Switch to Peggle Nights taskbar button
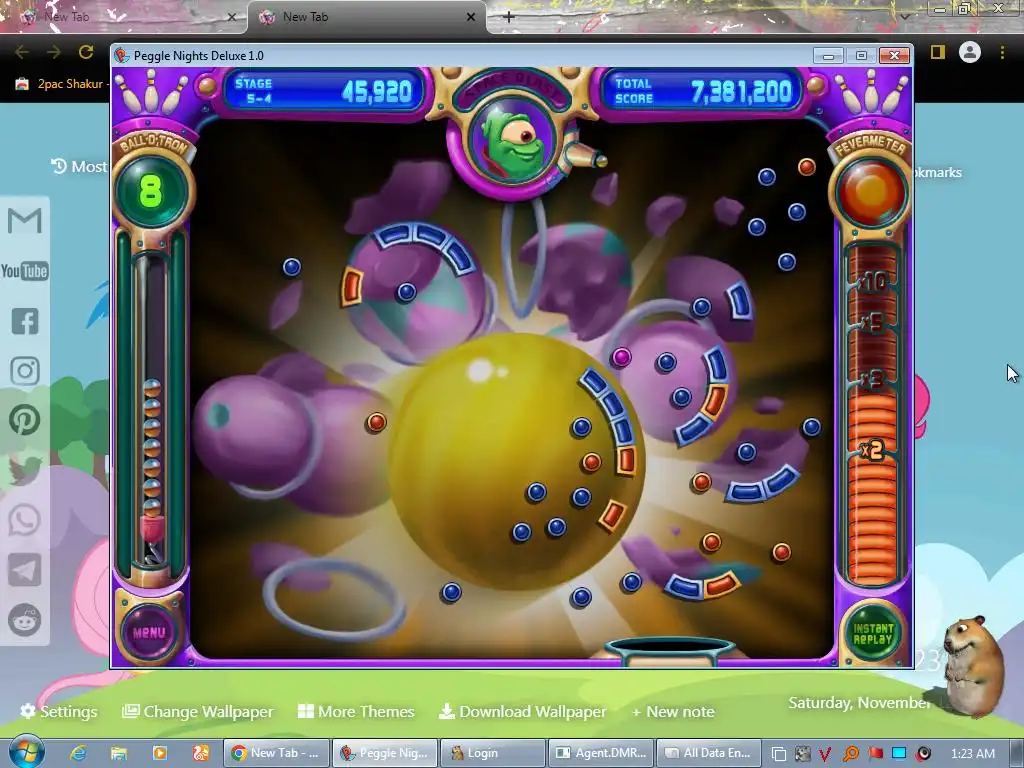1024x768 pixels. tap(385, 753)
